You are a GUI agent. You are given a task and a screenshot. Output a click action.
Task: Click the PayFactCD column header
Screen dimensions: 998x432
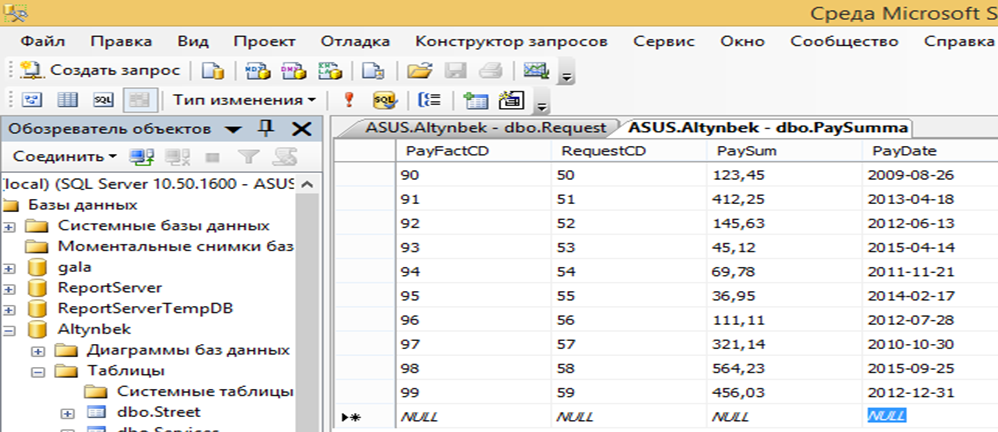coord(474,151)
